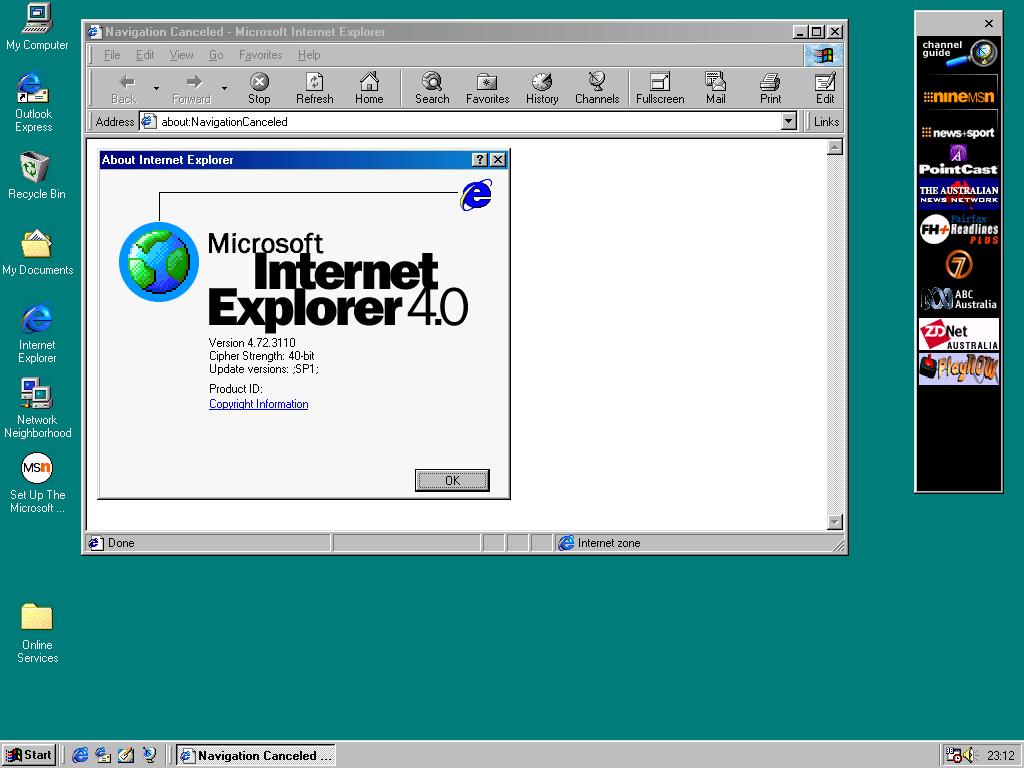The image size is (1024, 768).
Task: Open the Start menu
Action: (29, 755)
